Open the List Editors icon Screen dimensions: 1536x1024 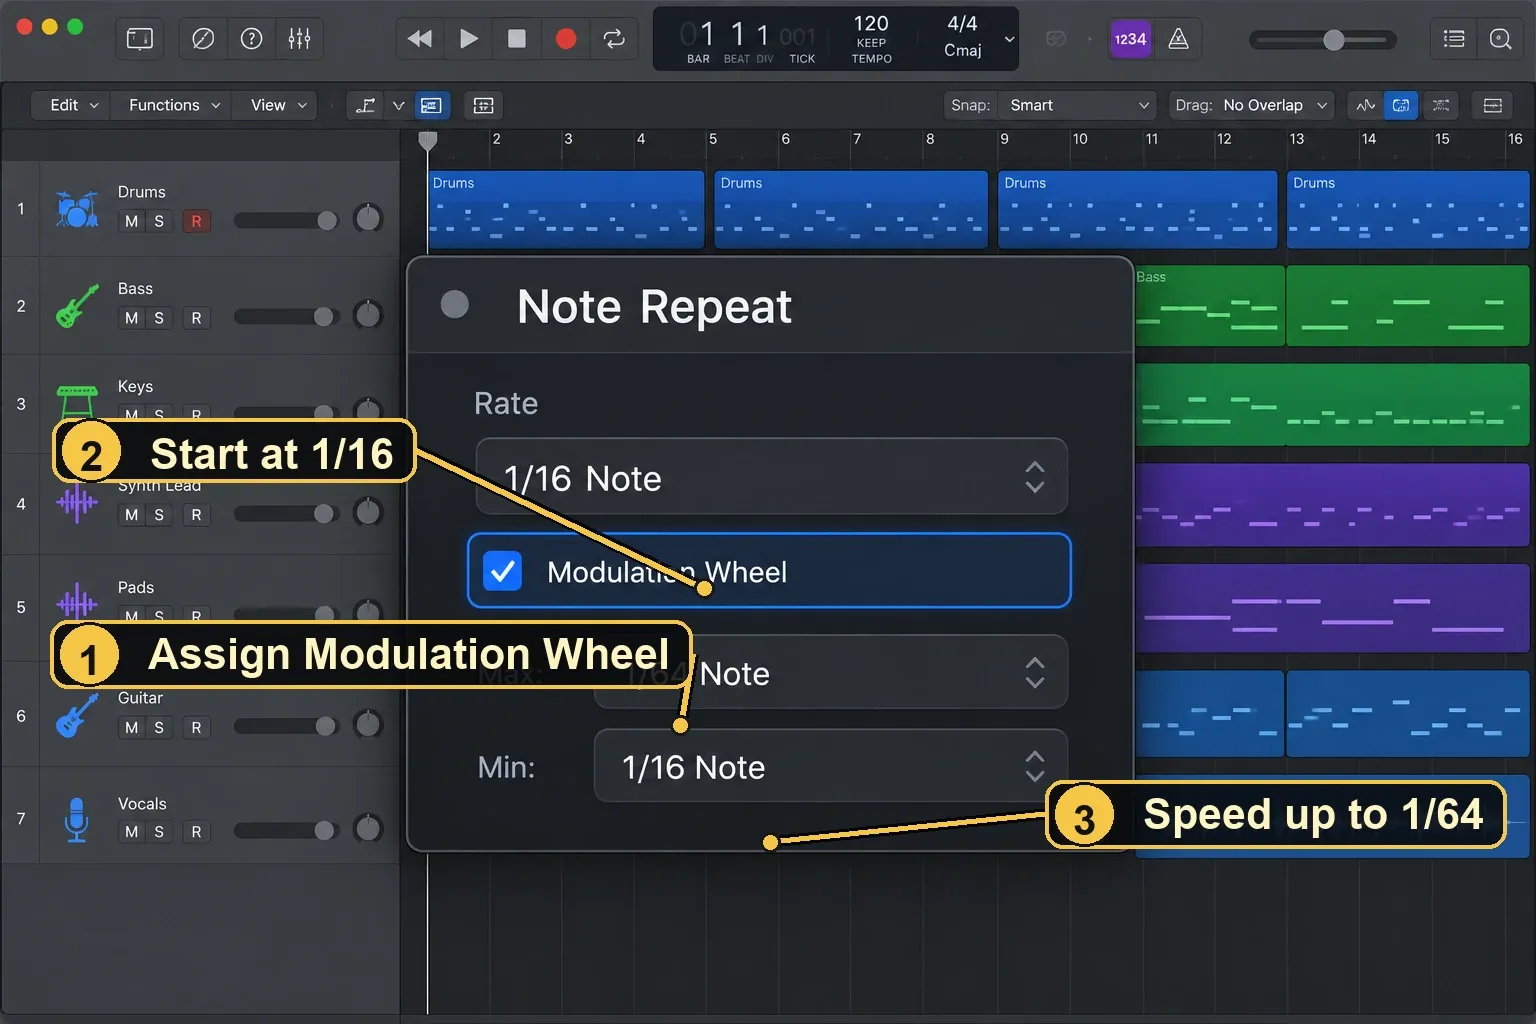[x=1454, y=39]
